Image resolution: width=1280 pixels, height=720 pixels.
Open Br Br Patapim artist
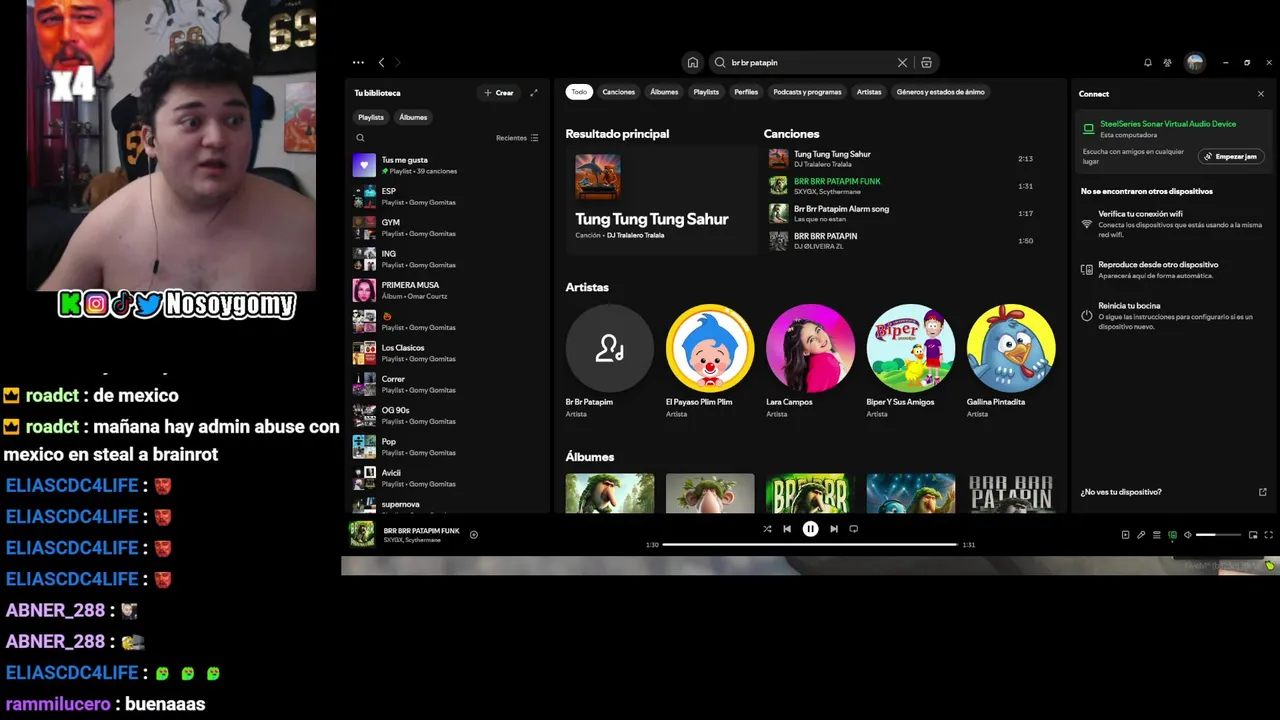[x=610, y=362]
